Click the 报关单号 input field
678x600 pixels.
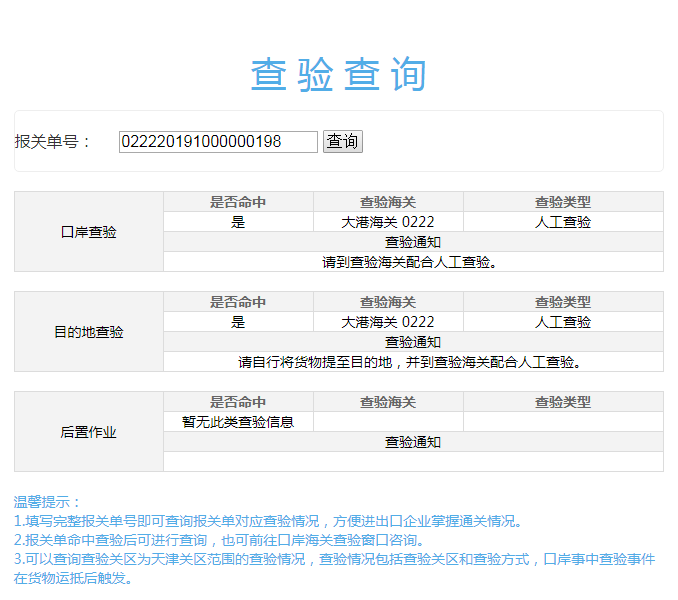point(218,142)
